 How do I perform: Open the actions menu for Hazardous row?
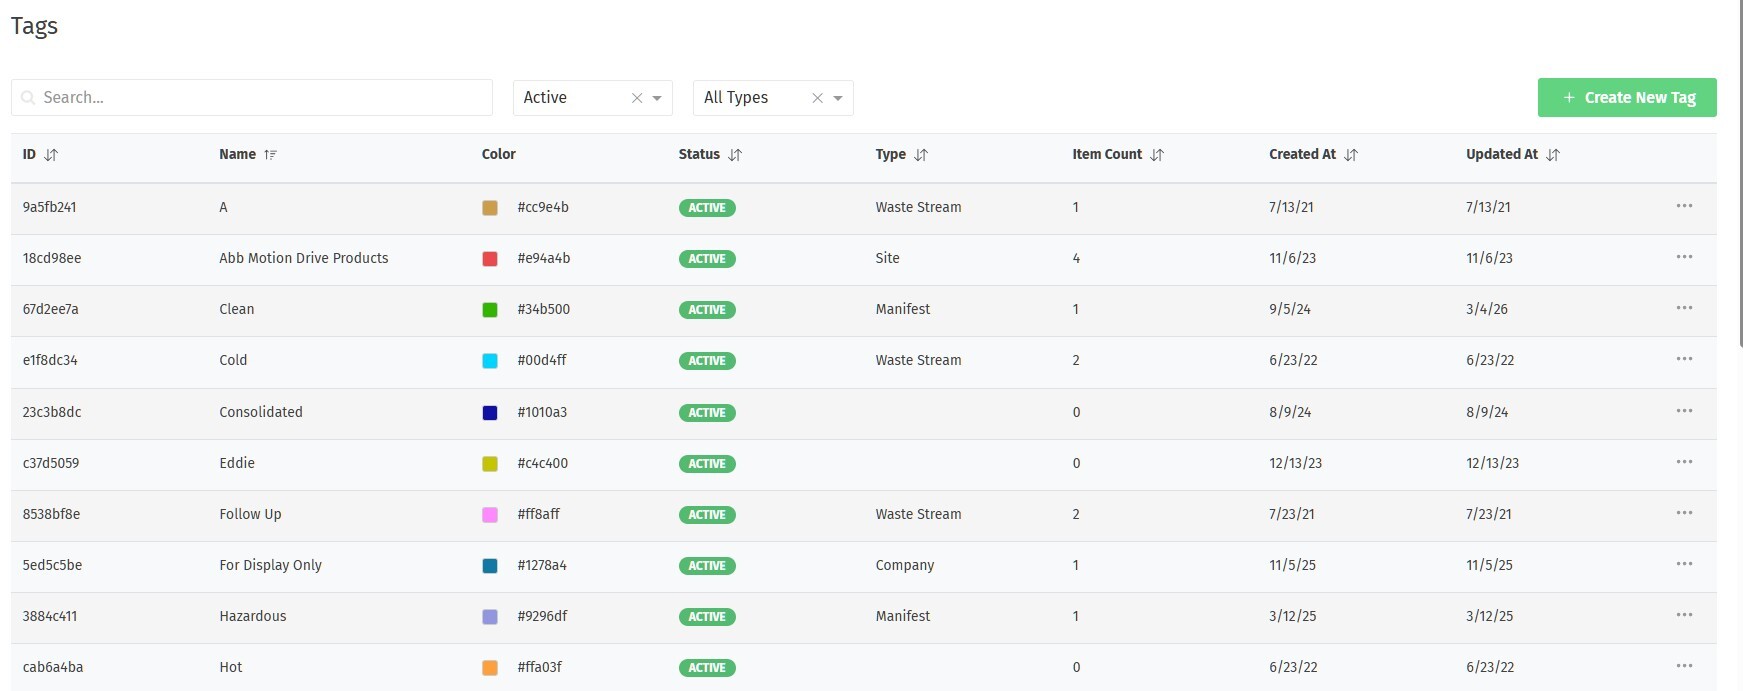(1684, 615)
